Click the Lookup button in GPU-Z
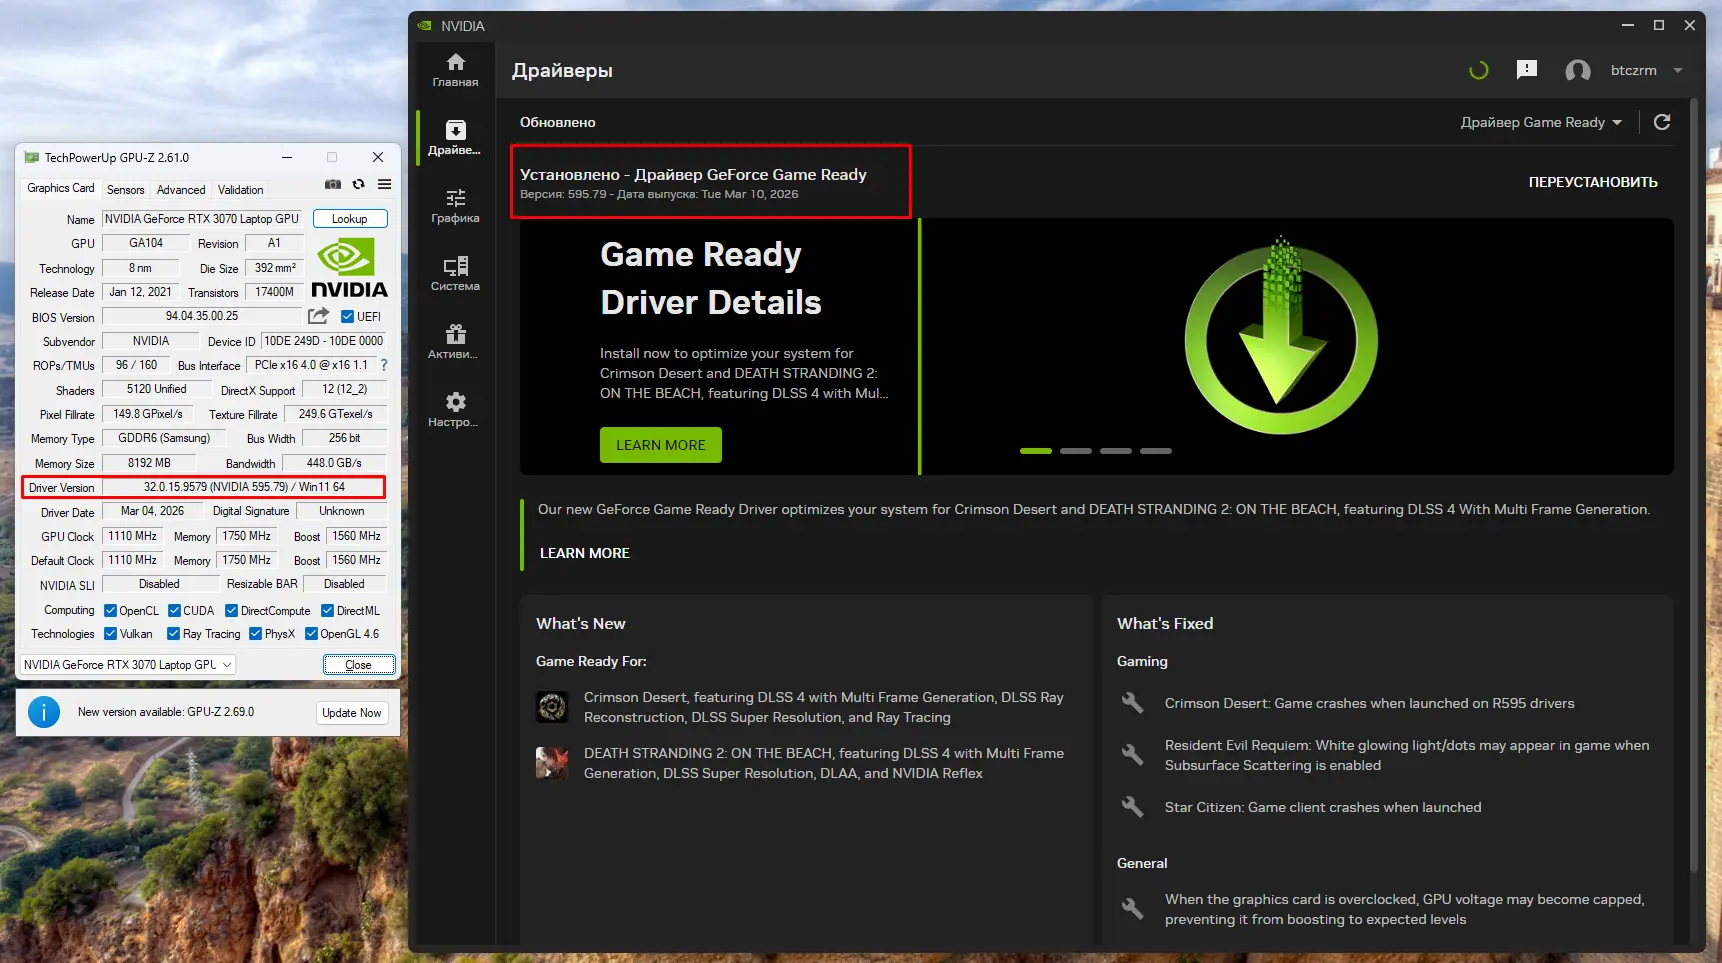Screen dimensions: 1722x963 [350, 219]
